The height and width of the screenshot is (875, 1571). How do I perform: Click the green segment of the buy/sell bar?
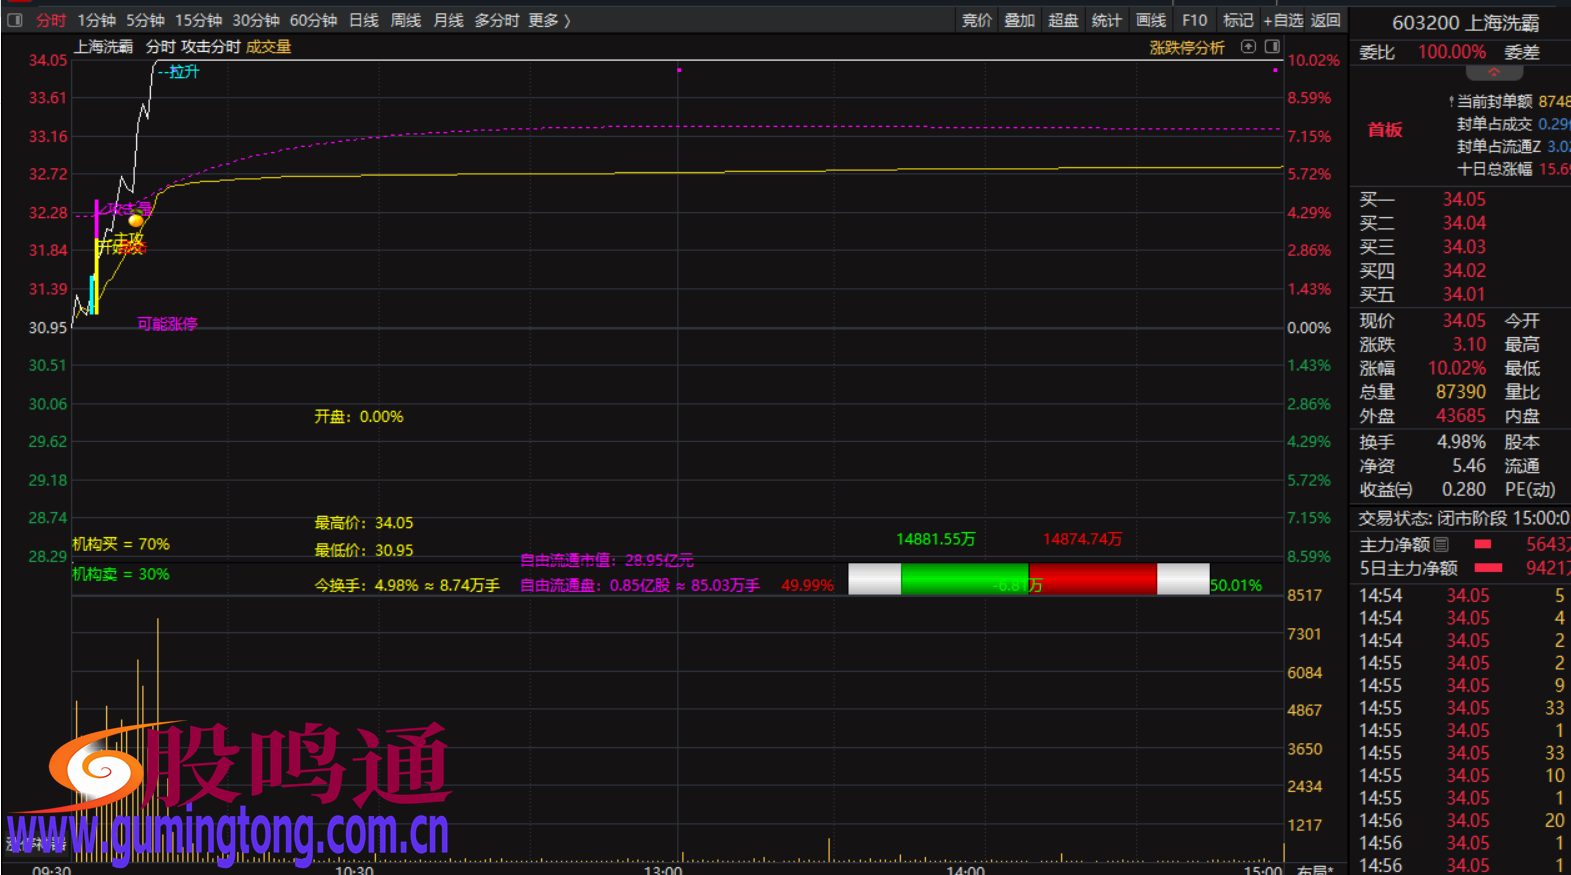[x=963, y=579]
